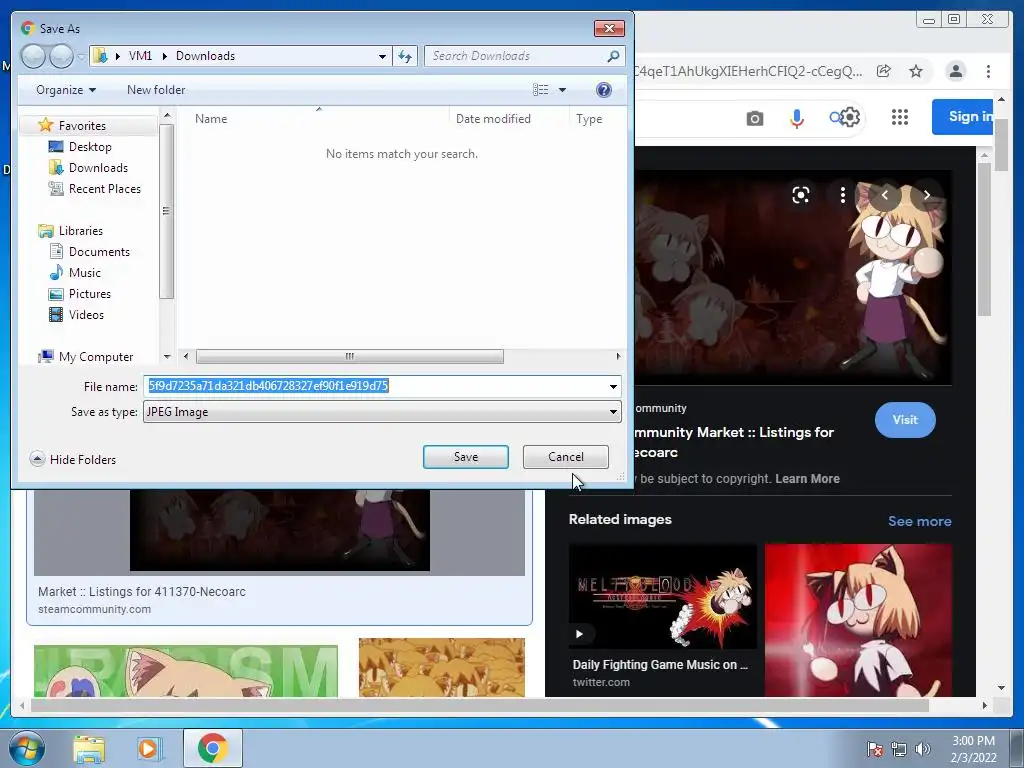Start voice search with microphone icon
The image size is (1024, 768).
tap(796, 118)
